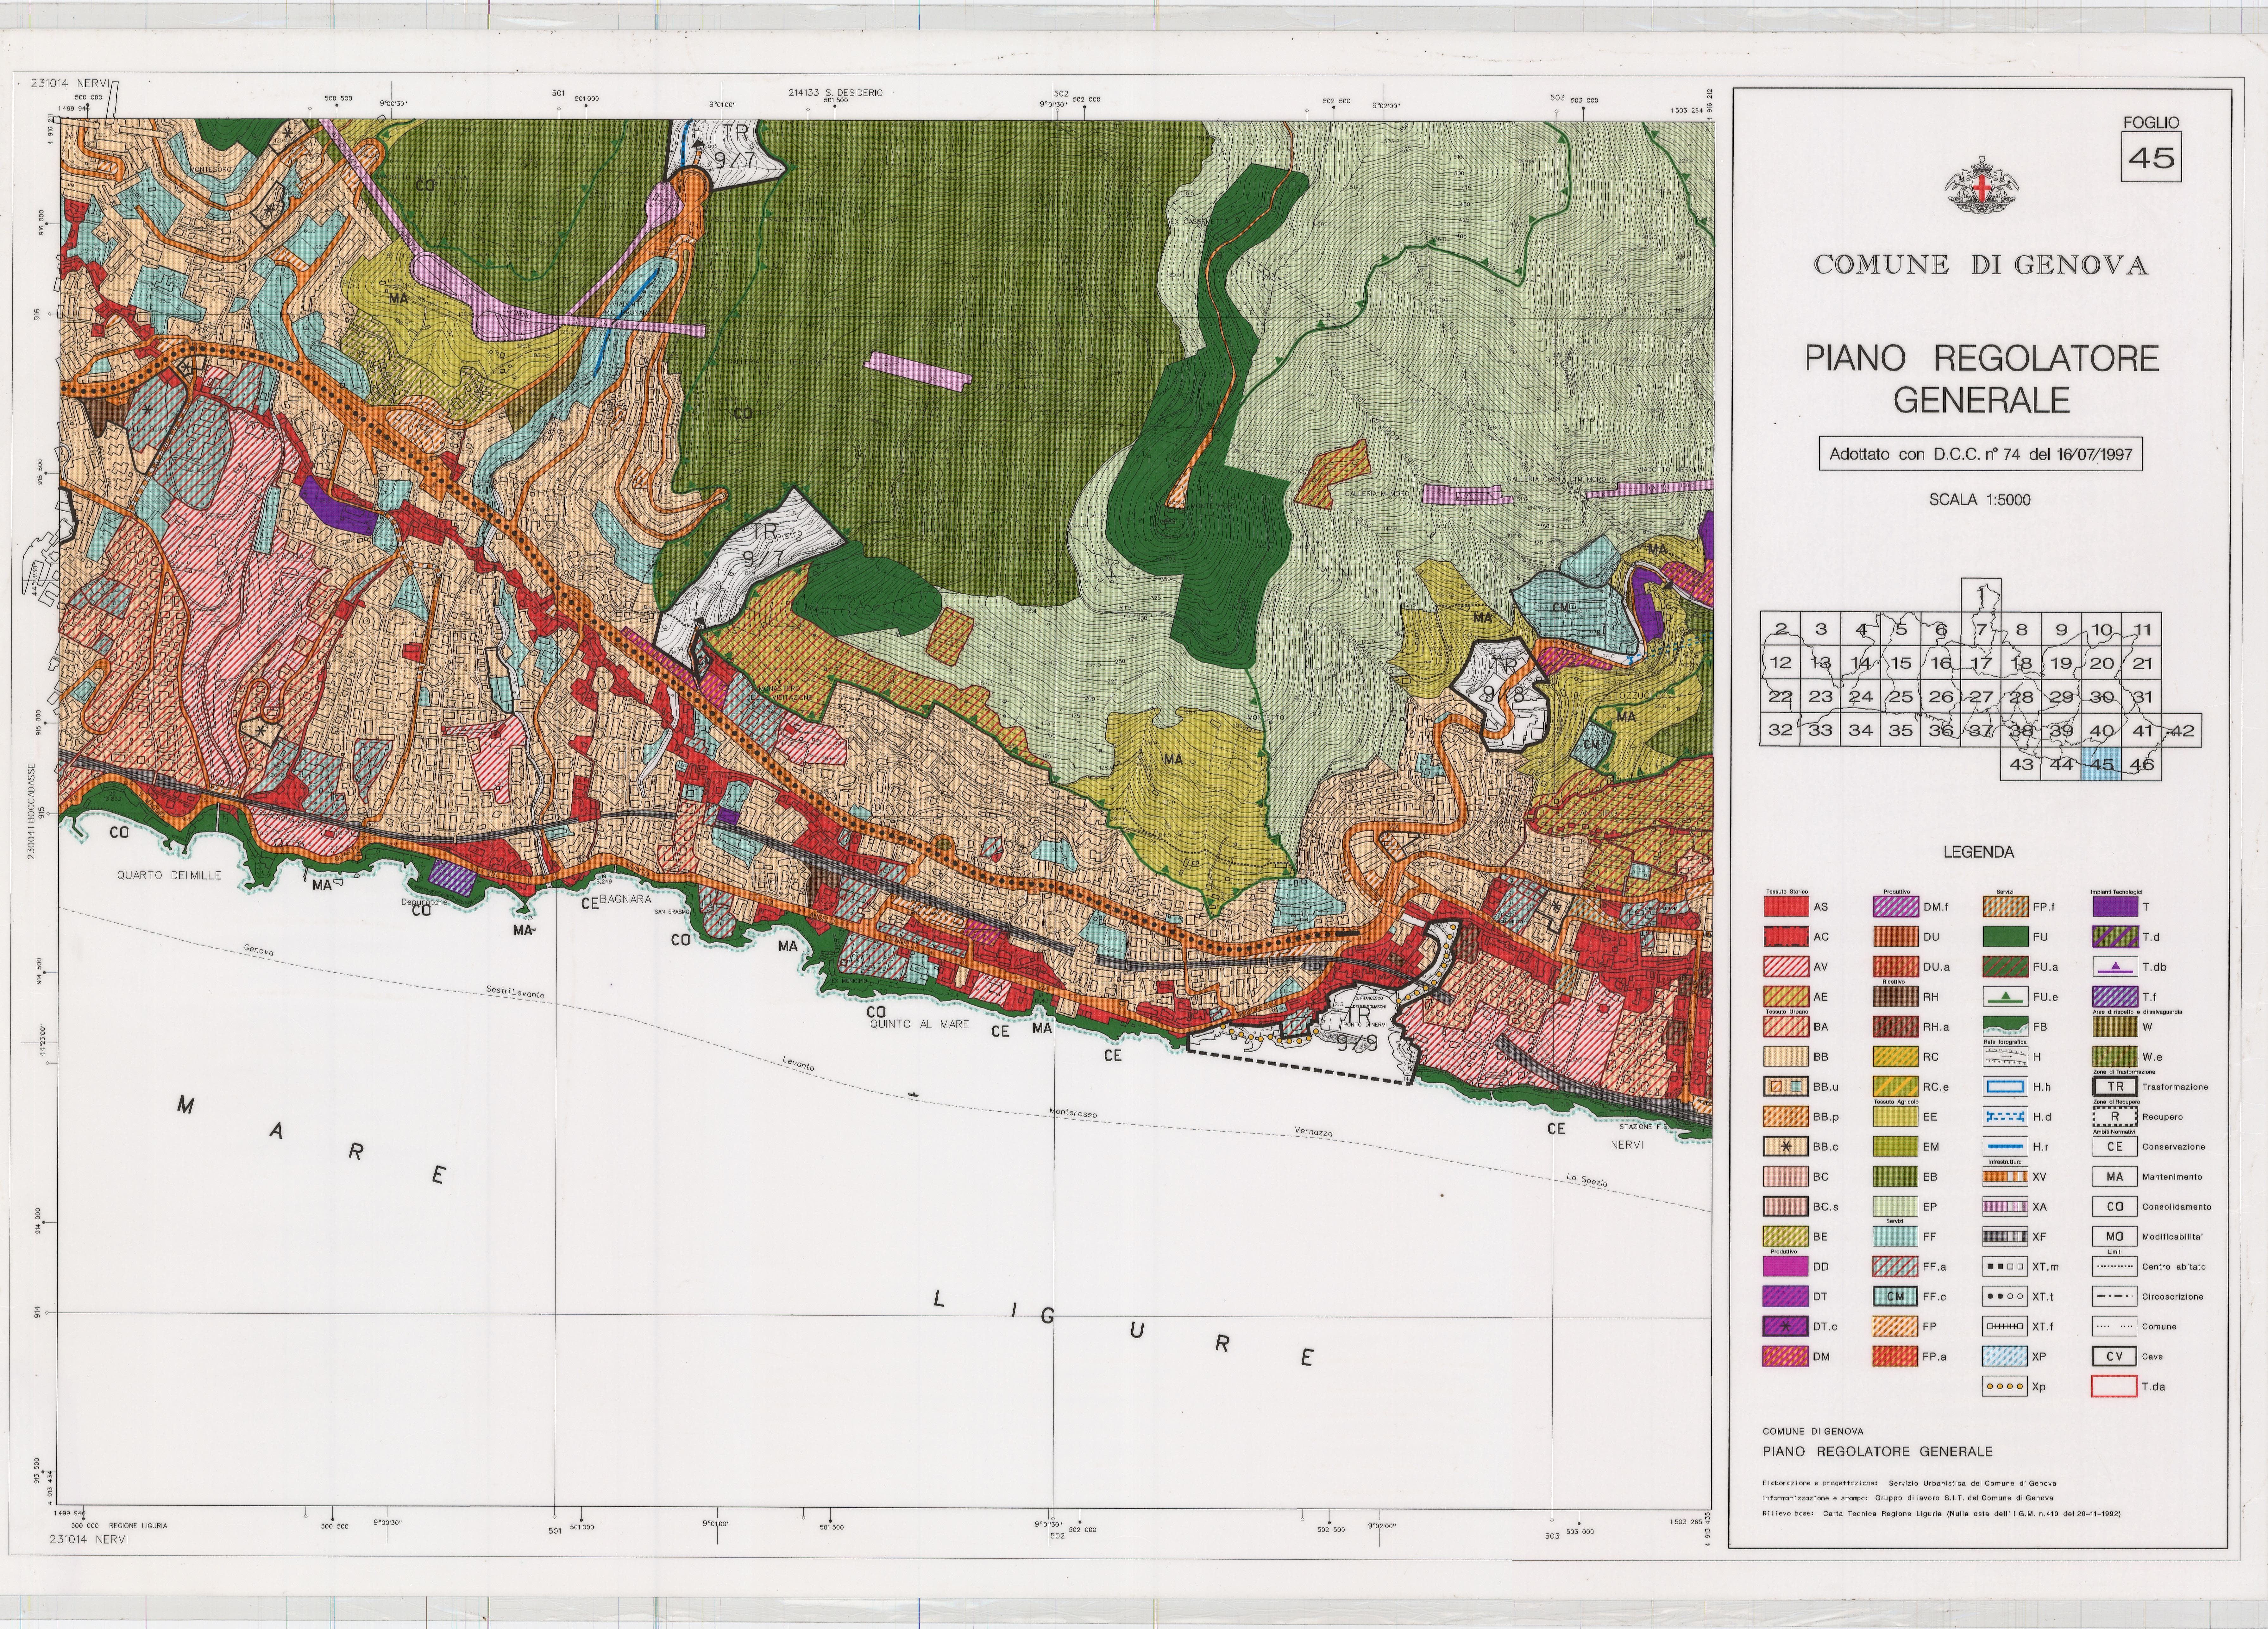Click the R Recupero dotted legend box

[x=2115, y=1117]
